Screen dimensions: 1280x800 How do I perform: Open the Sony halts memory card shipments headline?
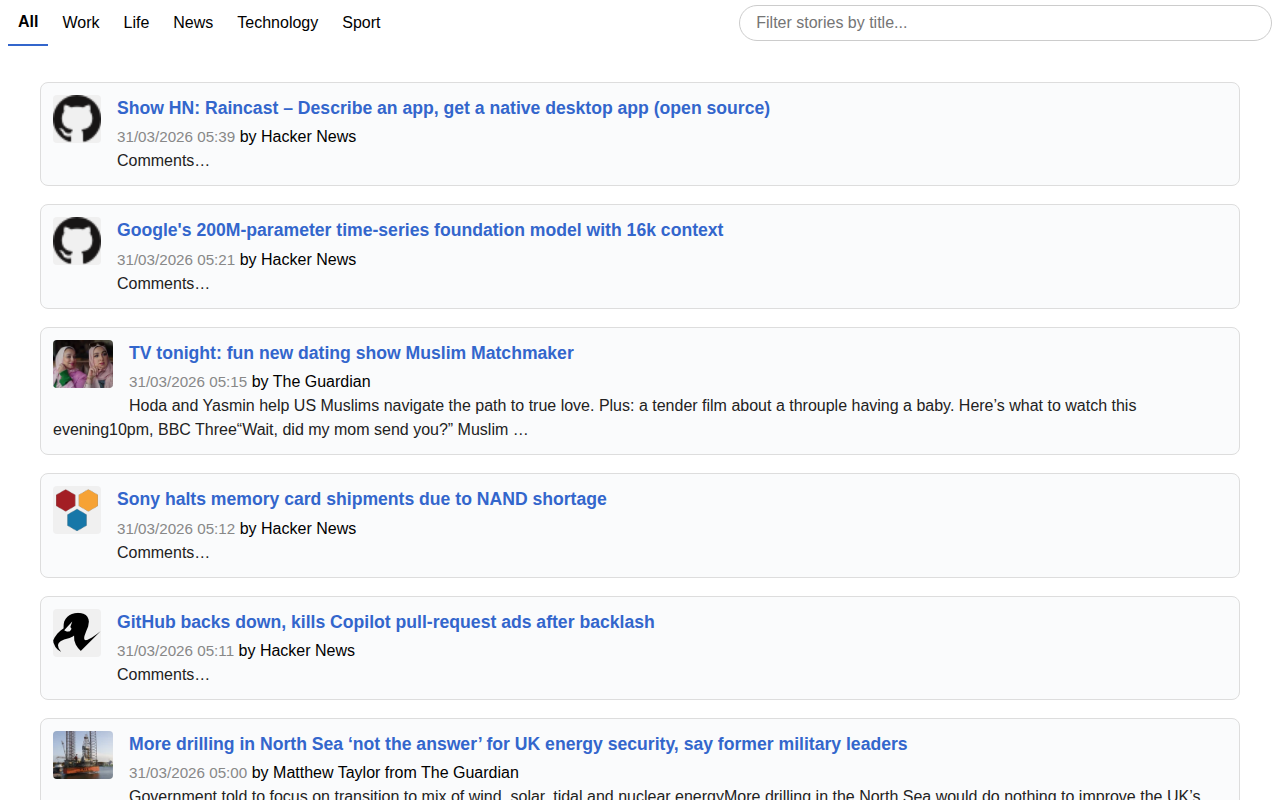click(x=362, y=499)
